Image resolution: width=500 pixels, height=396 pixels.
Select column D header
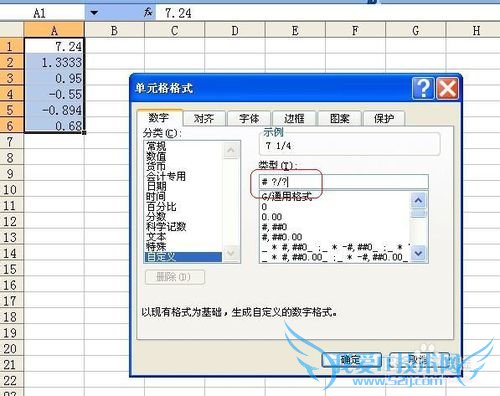pyautogui.click(x=235, y=30)
